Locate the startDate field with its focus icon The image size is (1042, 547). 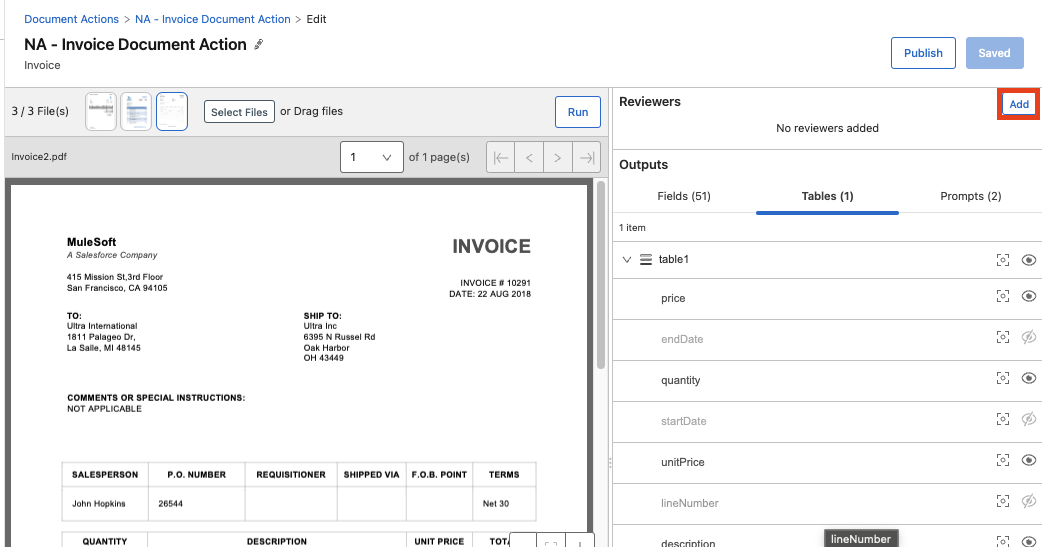pyautogui.click(x=1003, y=419)
